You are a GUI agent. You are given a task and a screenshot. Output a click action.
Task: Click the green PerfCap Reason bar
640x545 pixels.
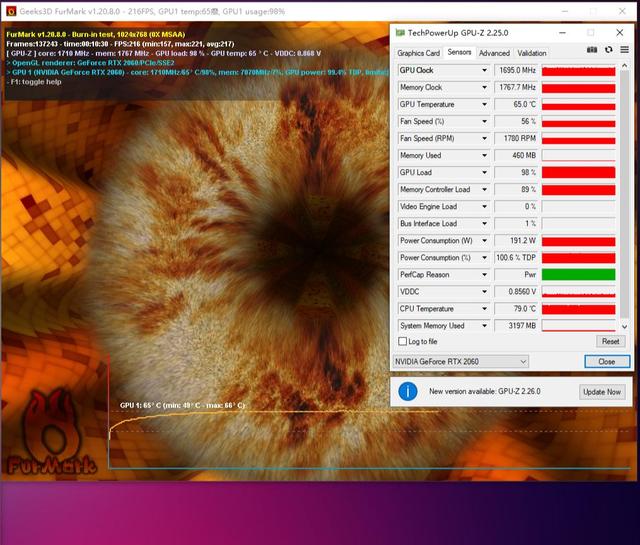click(x=578, y=274)
